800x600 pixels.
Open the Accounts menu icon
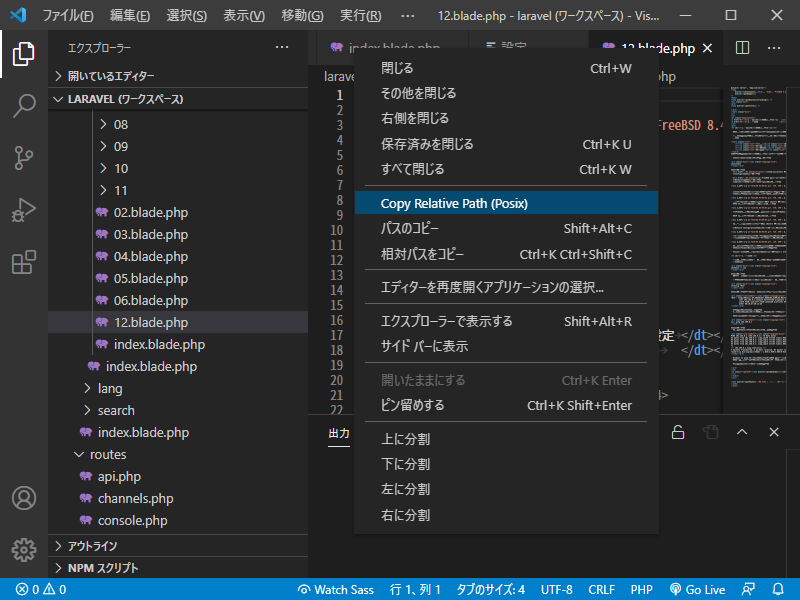point(24,498)
